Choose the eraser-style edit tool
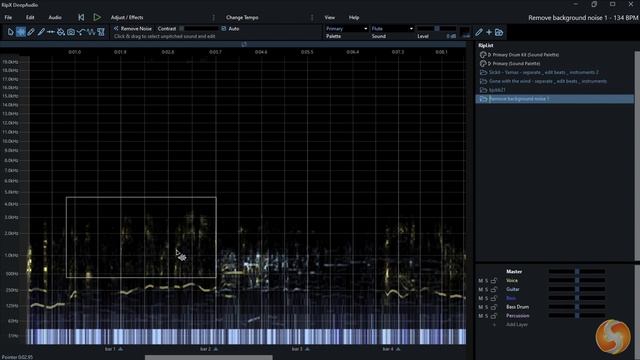The image size is (640, 360). 31,32
